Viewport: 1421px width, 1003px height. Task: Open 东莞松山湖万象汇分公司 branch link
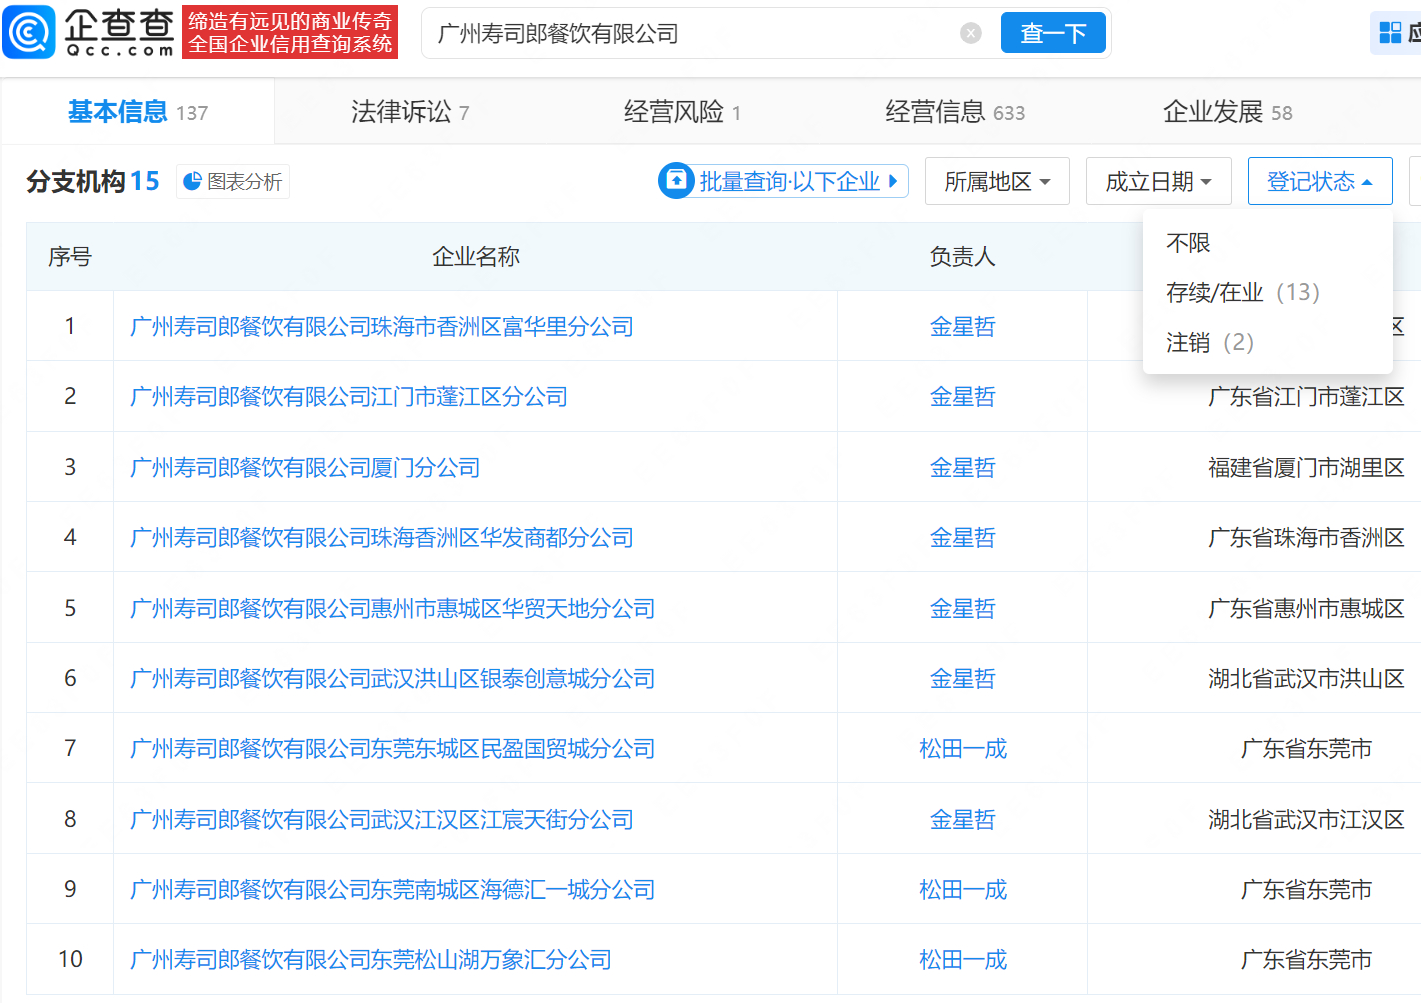click(x=371, y=960)
